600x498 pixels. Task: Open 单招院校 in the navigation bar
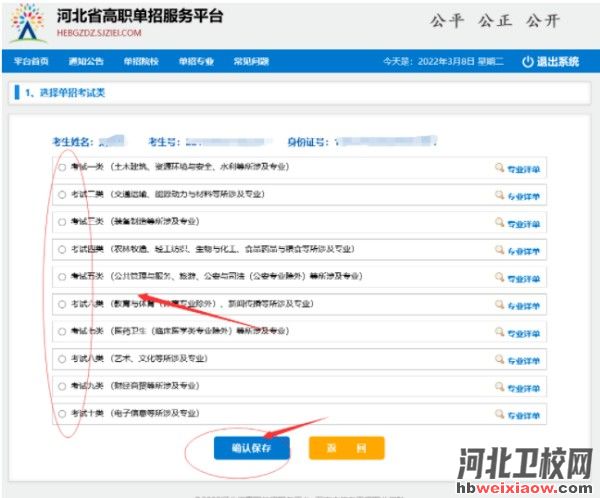point(141,62)
